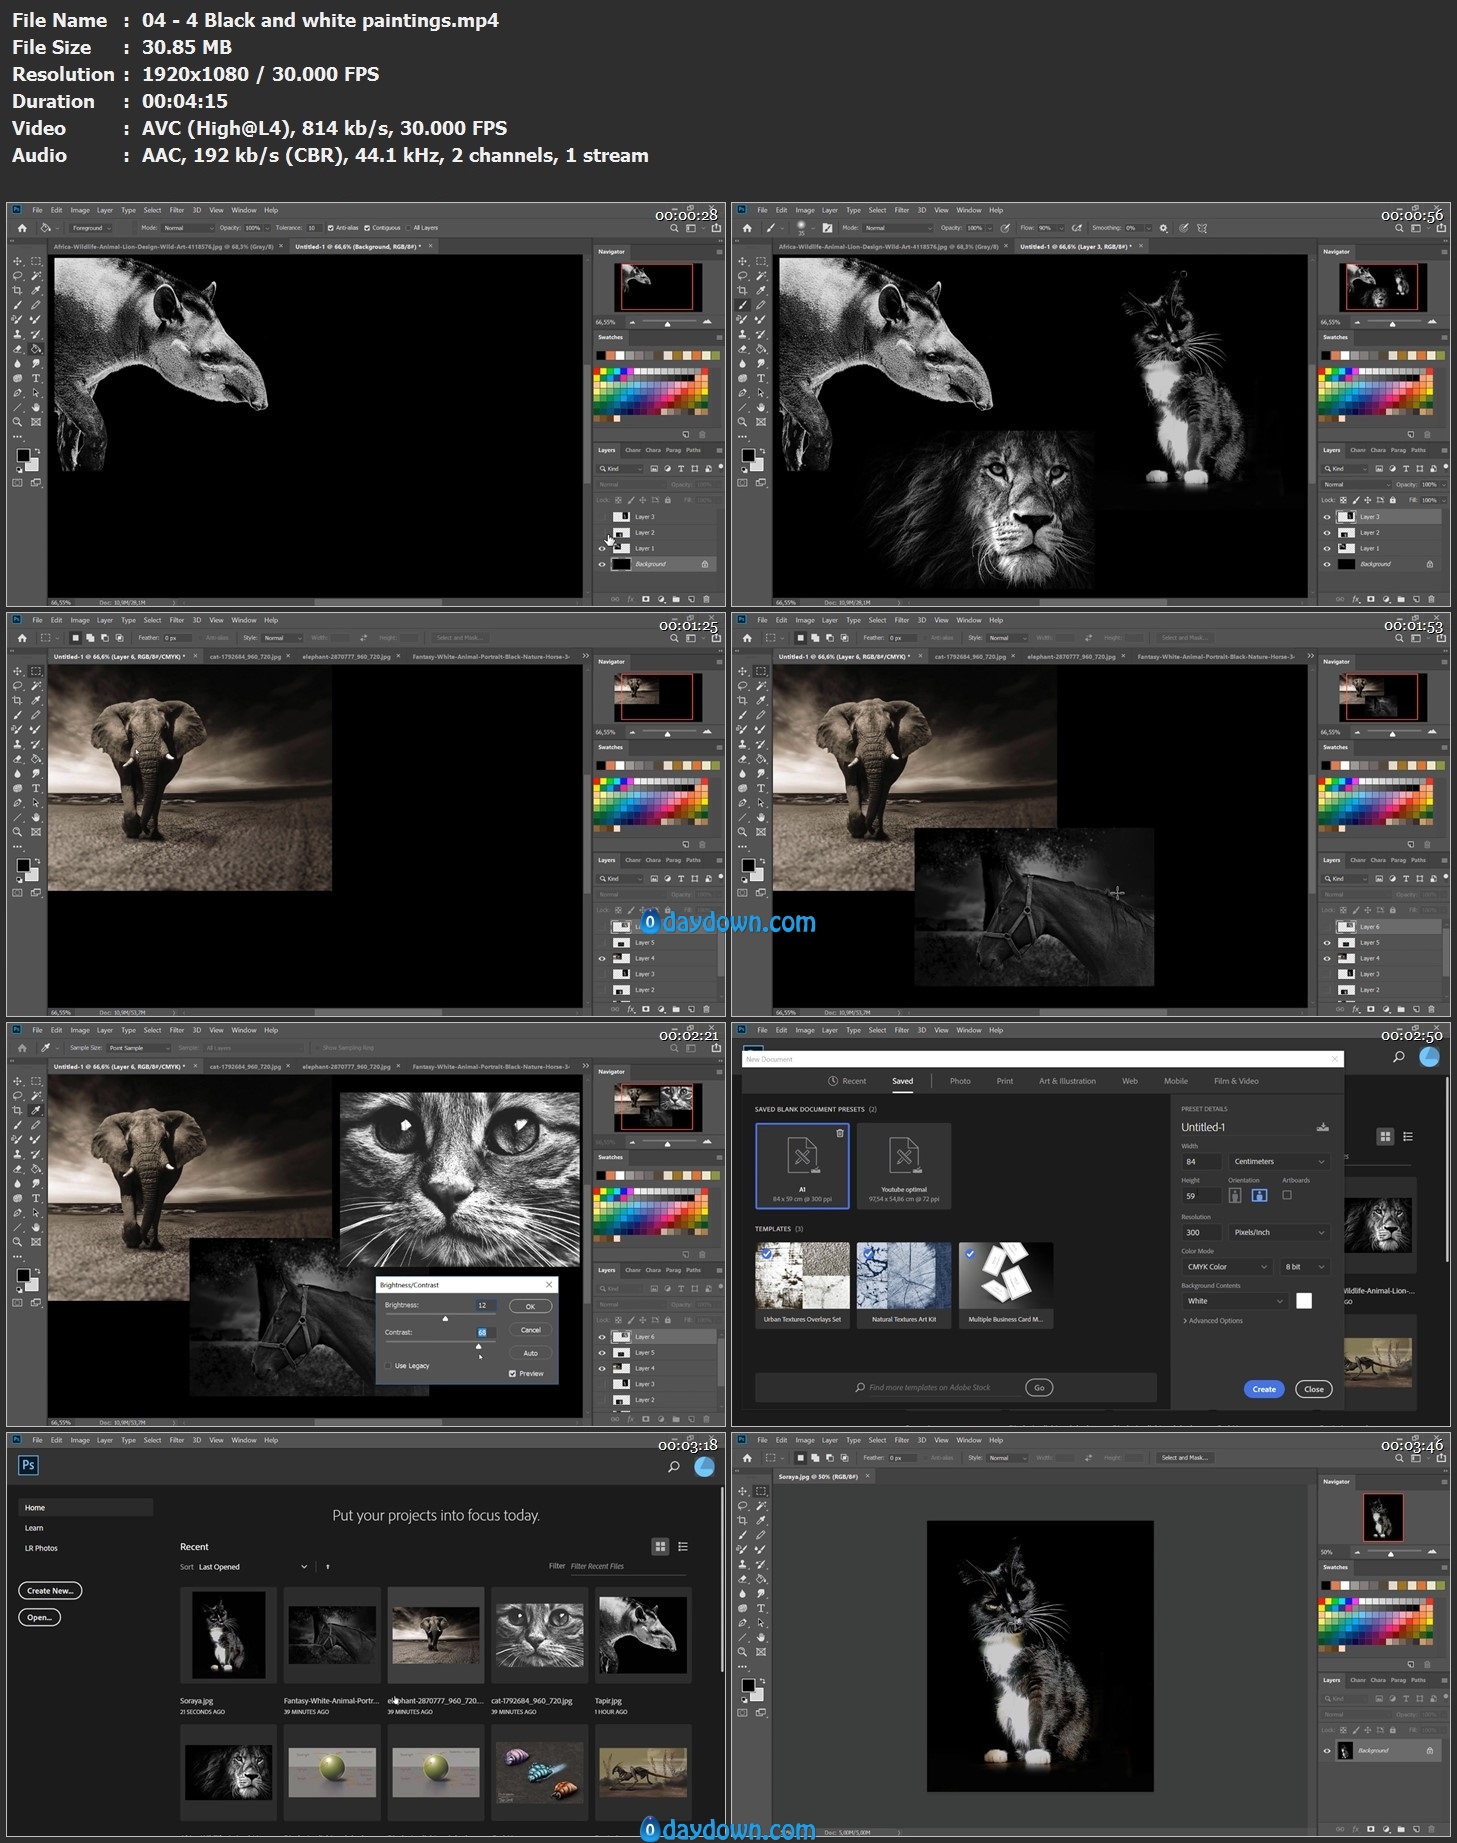Select Eyedropper tool in toolbox, 00:02:21 frame
The image size is (1457, 1843).
click(36, 1110)
